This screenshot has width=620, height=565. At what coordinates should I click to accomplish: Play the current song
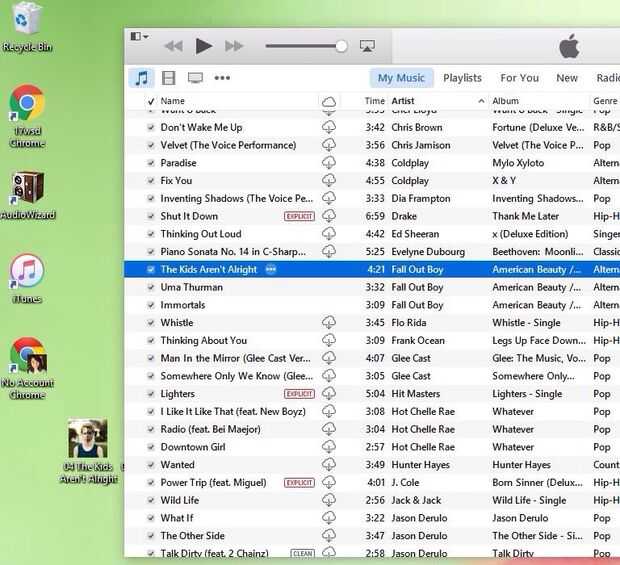pos(204,46)
